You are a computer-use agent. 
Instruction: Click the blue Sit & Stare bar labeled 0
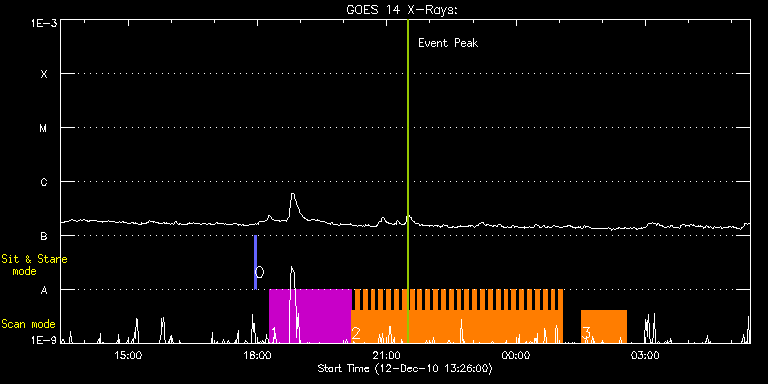[x=255, y=262]
